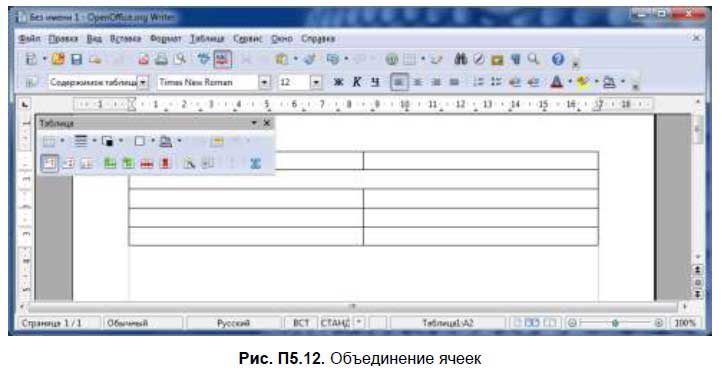
Task: Click the Print document icon
Action: point(161,59)
